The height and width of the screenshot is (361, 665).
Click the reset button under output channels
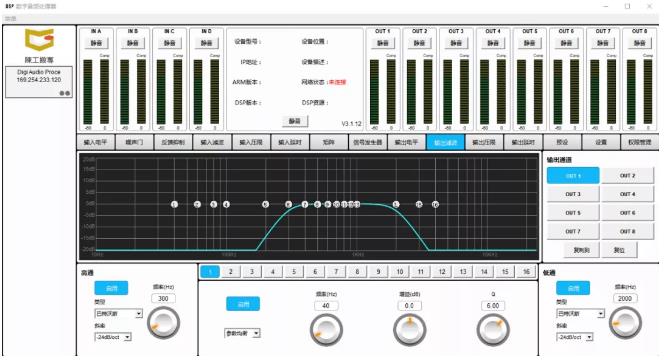pos(619,250)
